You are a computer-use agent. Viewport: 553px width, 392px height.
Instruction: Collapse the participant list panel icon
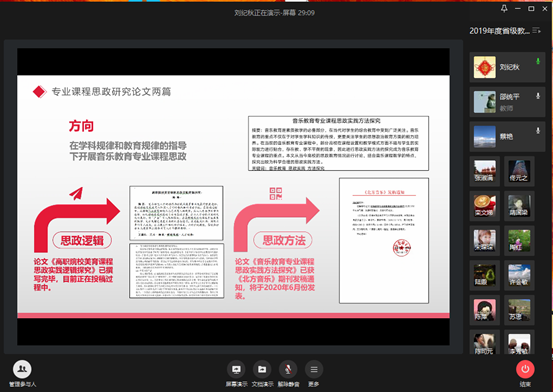click(536, 31)
